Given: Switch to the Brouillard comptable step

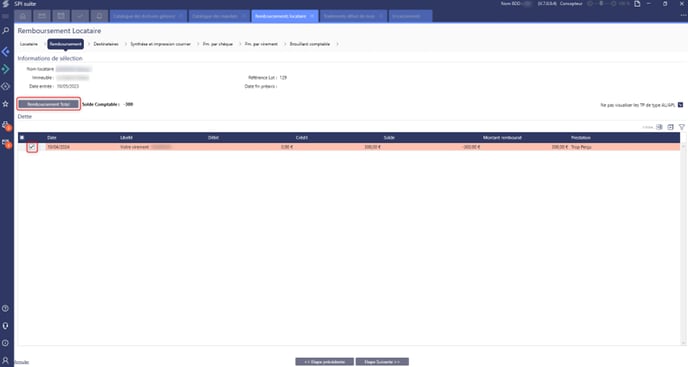Looking at the screenshot, I should point(310,44).
